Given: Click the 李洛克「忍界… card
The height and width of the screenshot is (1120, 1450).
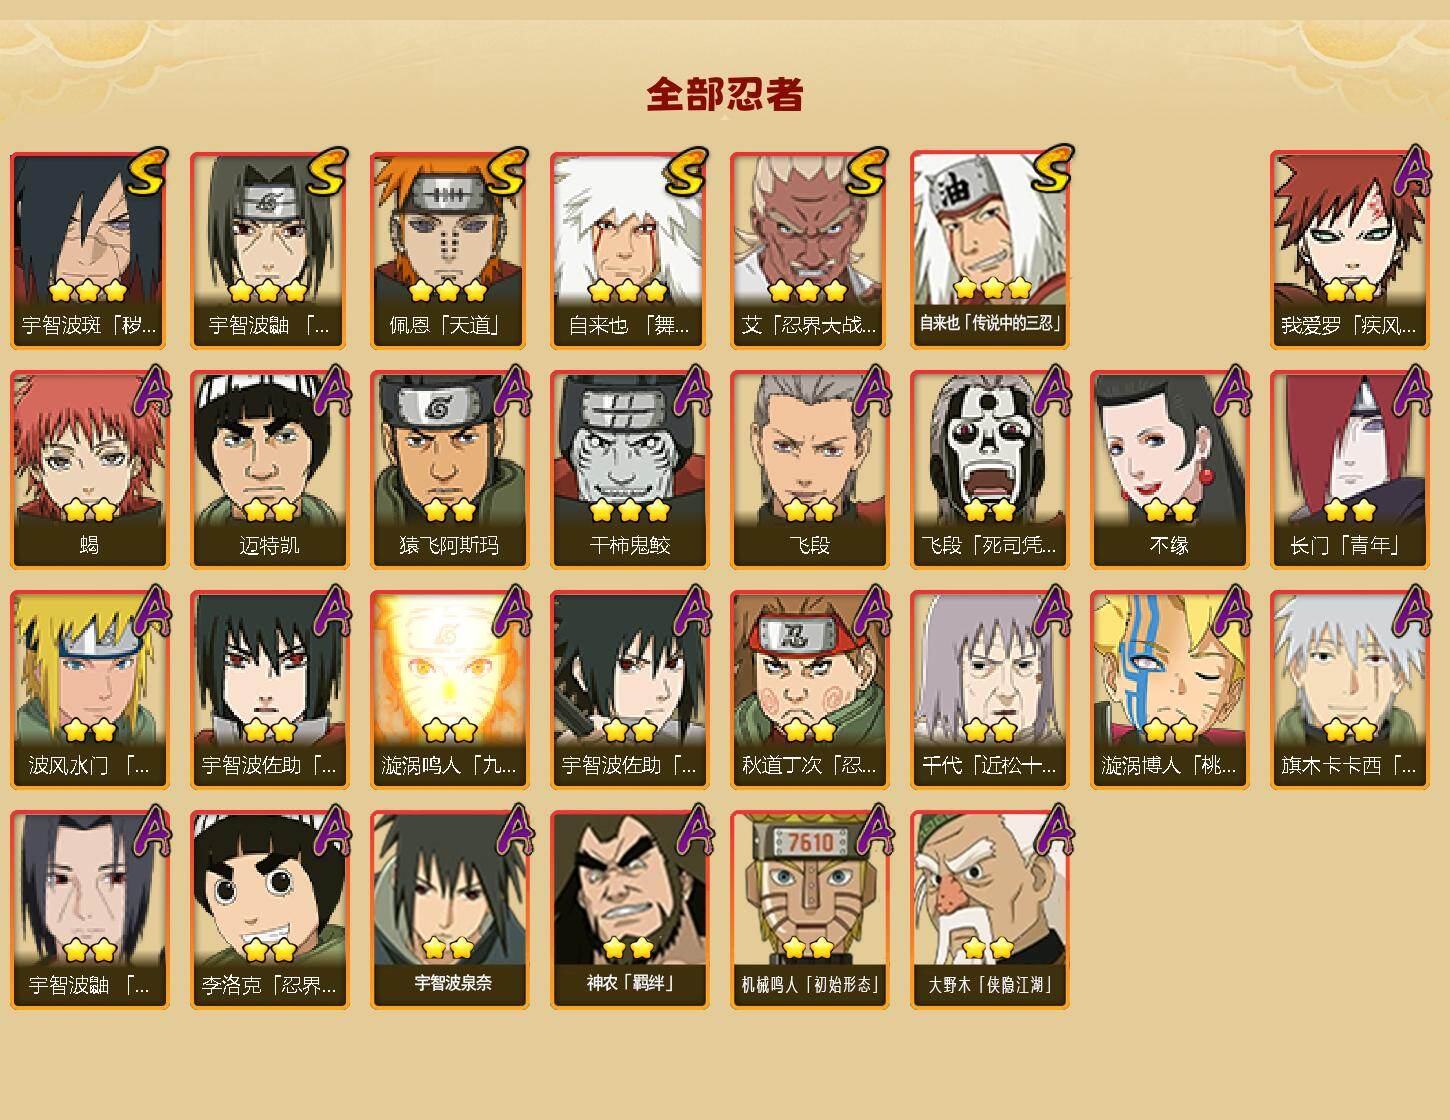Looking at the screenshot, I should tap(269, 910).
